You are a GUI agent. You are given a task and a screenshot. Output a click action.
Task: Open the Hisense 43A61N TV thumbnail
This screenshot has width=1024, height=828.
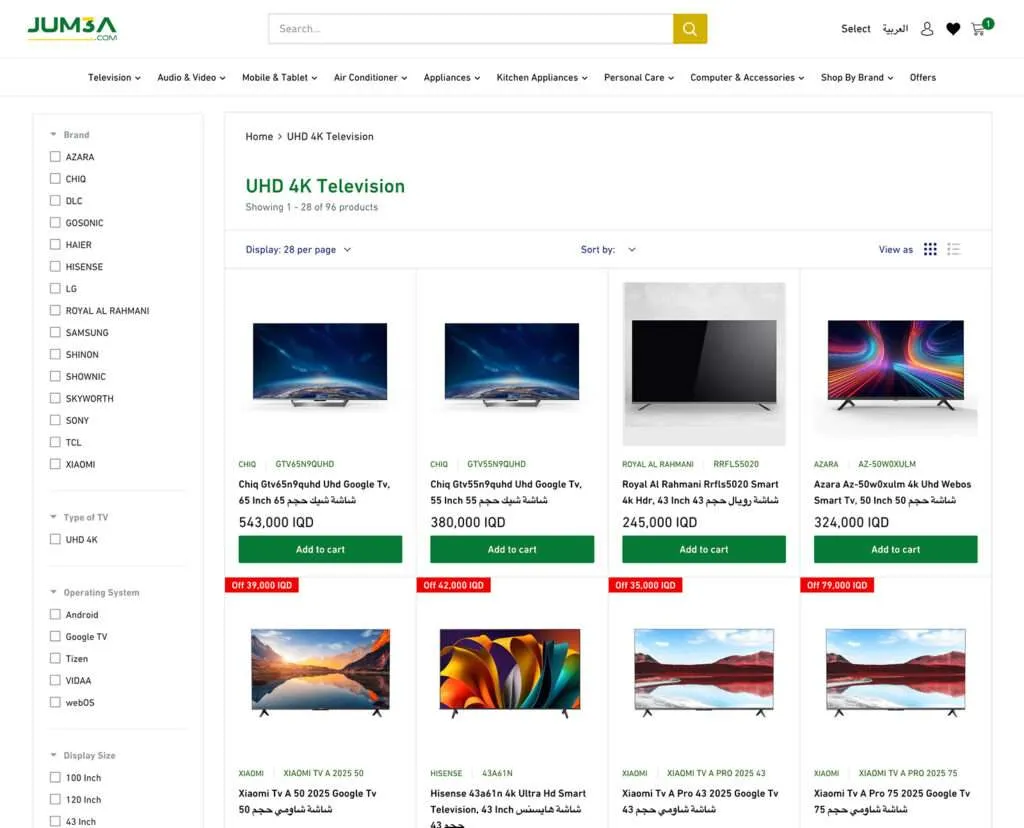coord(510,673)
